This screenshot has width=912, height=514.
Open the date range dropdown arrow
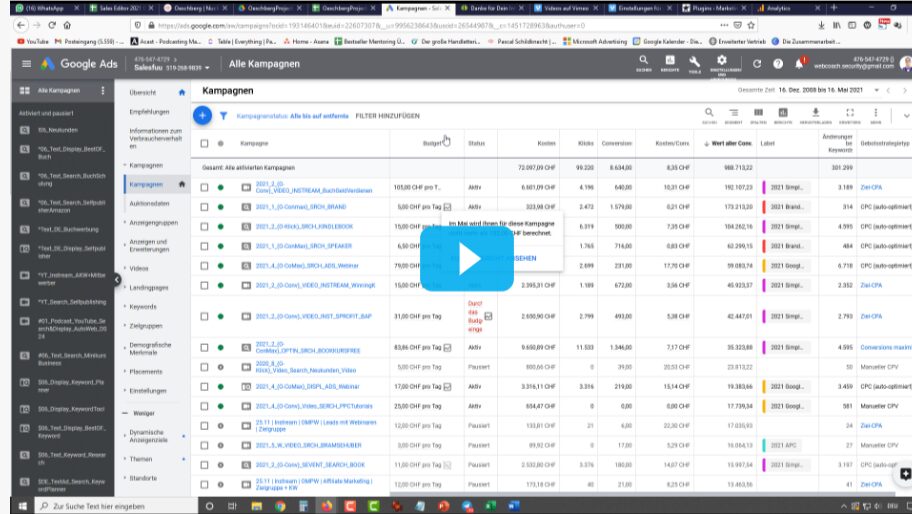(x=877, y=90)
